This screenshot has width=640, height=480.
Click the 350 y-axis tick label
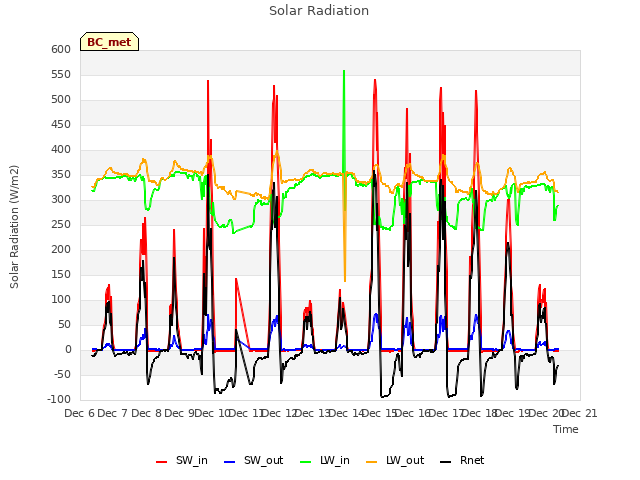click(61, 175)
